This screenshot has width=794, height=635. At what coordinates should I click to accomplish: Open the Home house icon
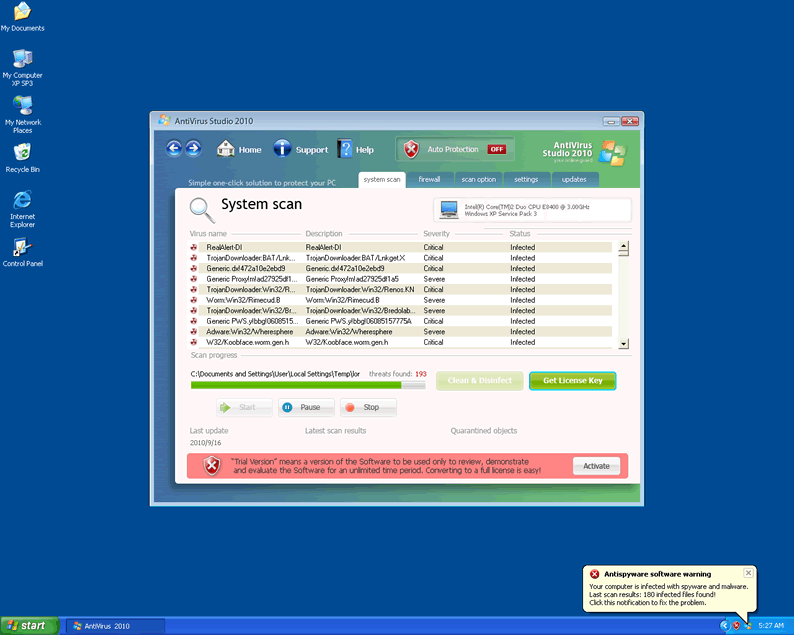[226, 149]
